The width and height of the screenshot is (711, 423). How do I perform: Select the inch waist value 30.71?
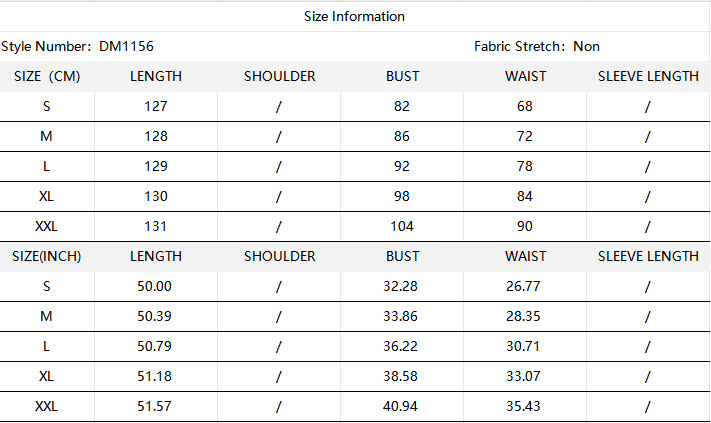525,346
